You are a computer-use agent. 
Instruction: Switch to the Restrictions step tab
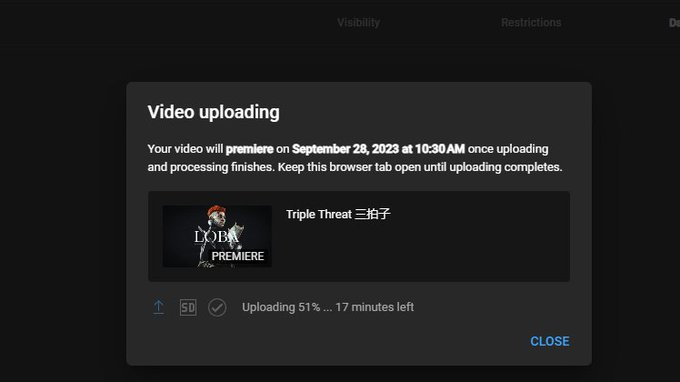pos(531,23)
